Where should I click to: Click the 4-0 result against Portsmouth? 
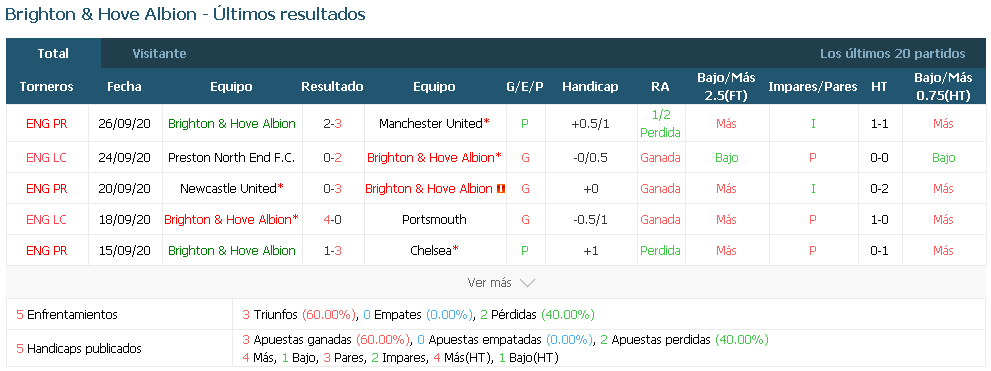click(x=332, y=220)
